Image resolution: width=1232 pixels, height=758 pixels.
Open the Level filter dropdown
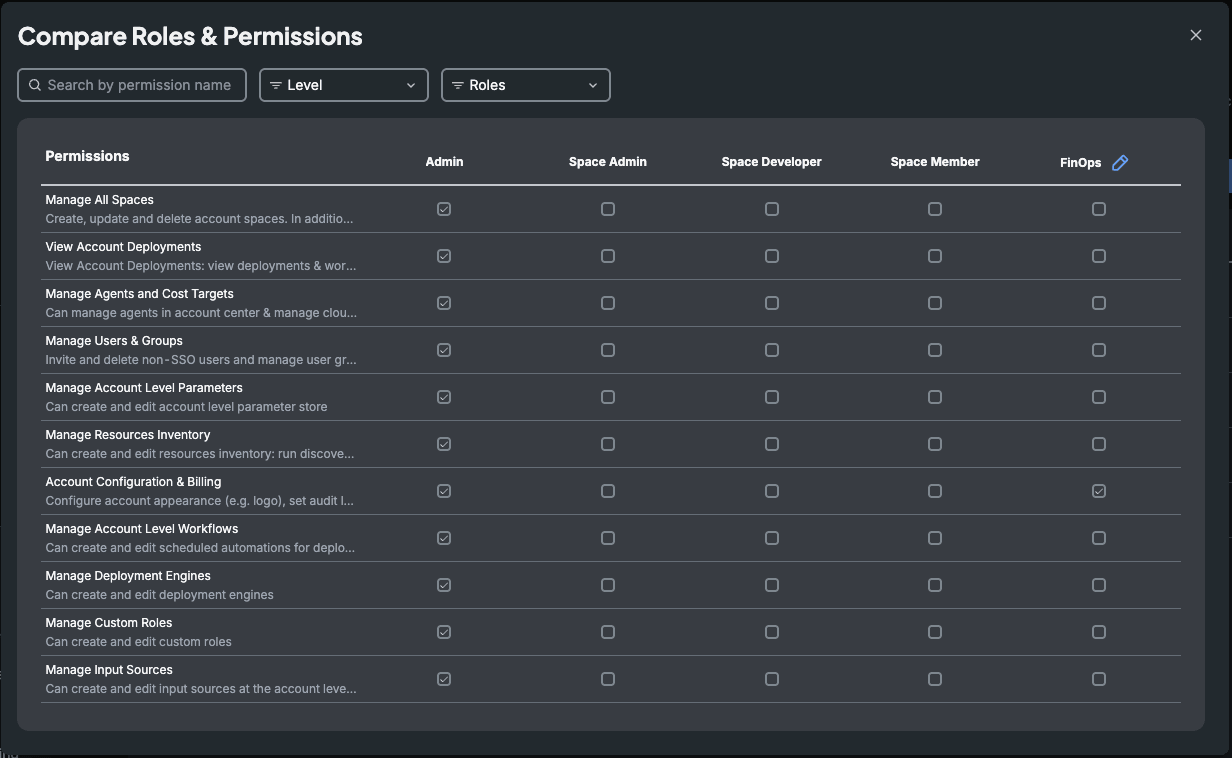[344, 85]
